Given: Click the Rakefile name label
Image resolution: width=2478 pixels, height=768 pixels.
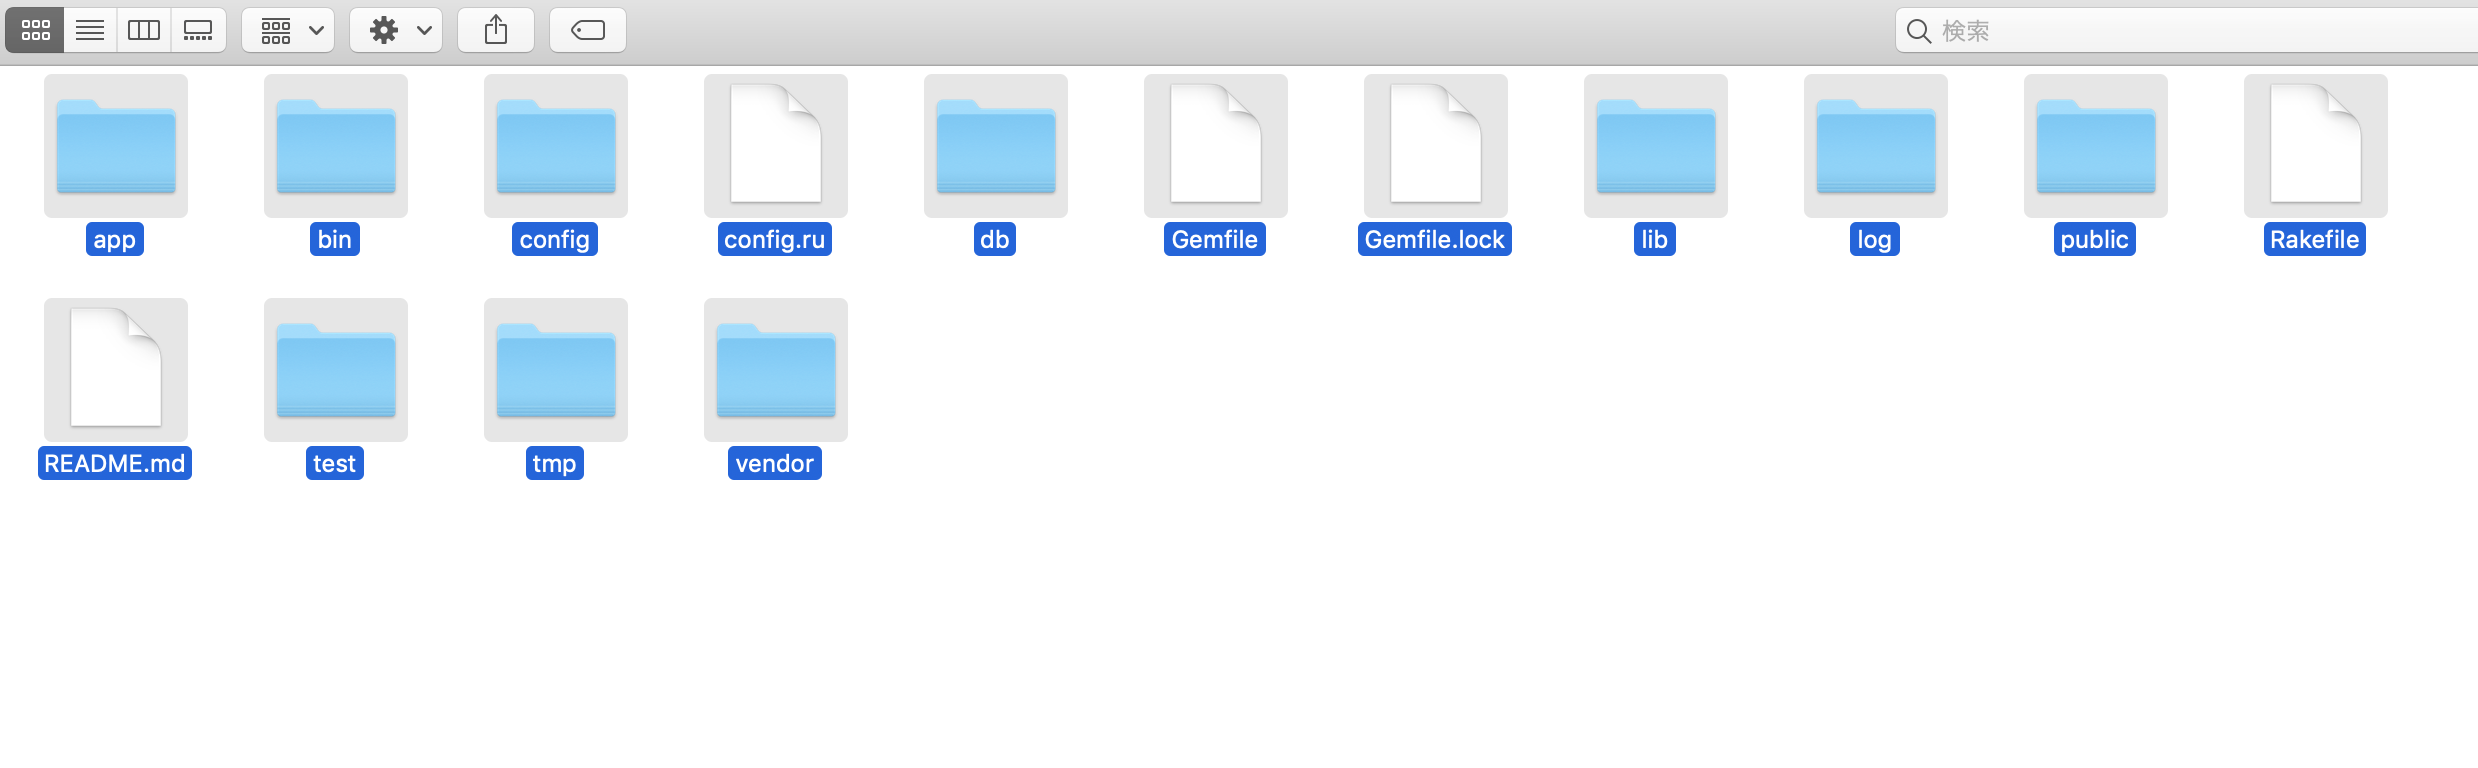Looking at the screenshot, I should point(2315,239).
